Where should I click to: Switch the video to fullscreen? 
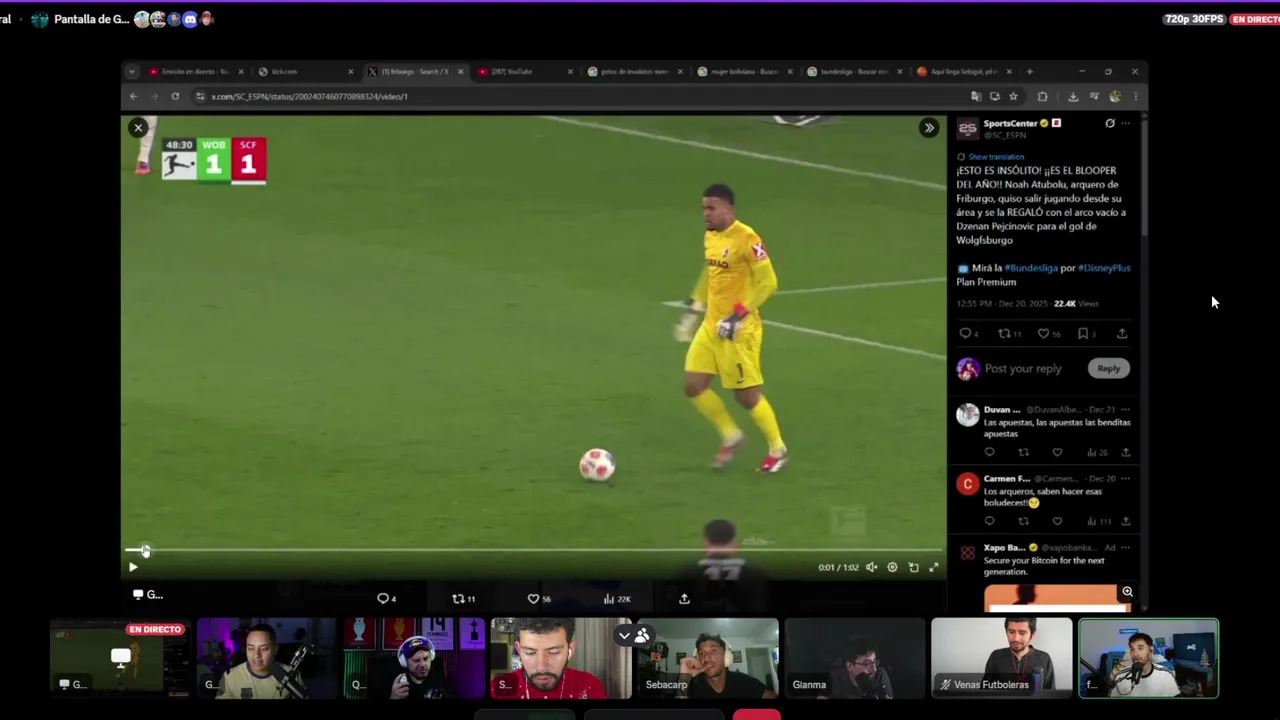pos(934,567)
